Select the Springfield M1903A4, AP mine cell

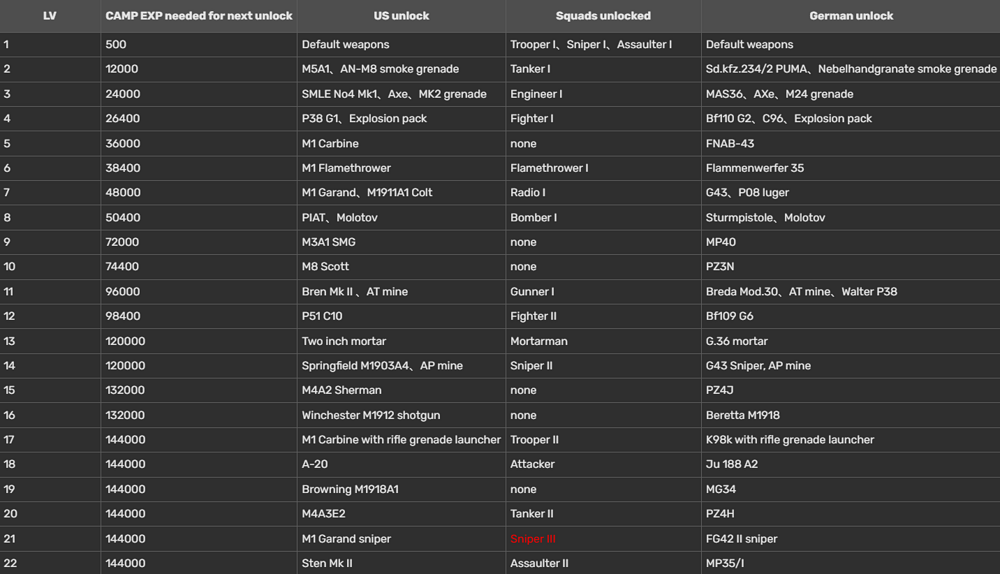[401, 365]
